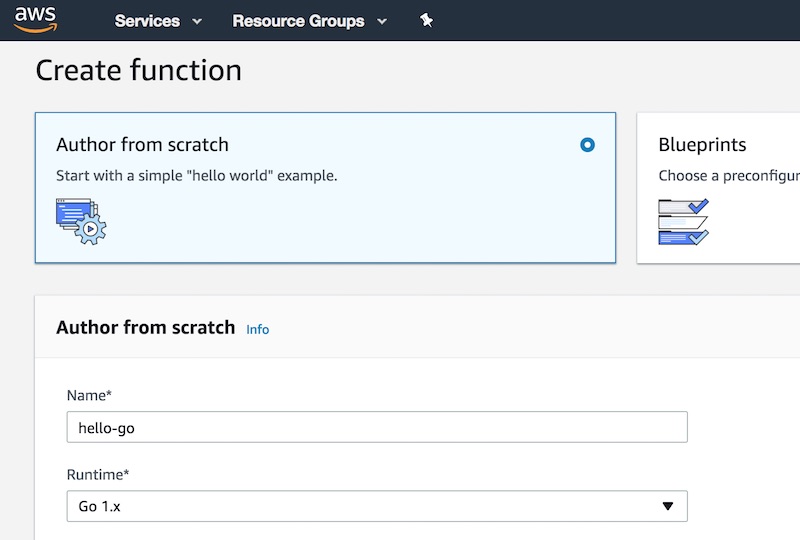800x540 pixels.
Task: Click the Services dropdown chevron
Action: tap(196, 21)
